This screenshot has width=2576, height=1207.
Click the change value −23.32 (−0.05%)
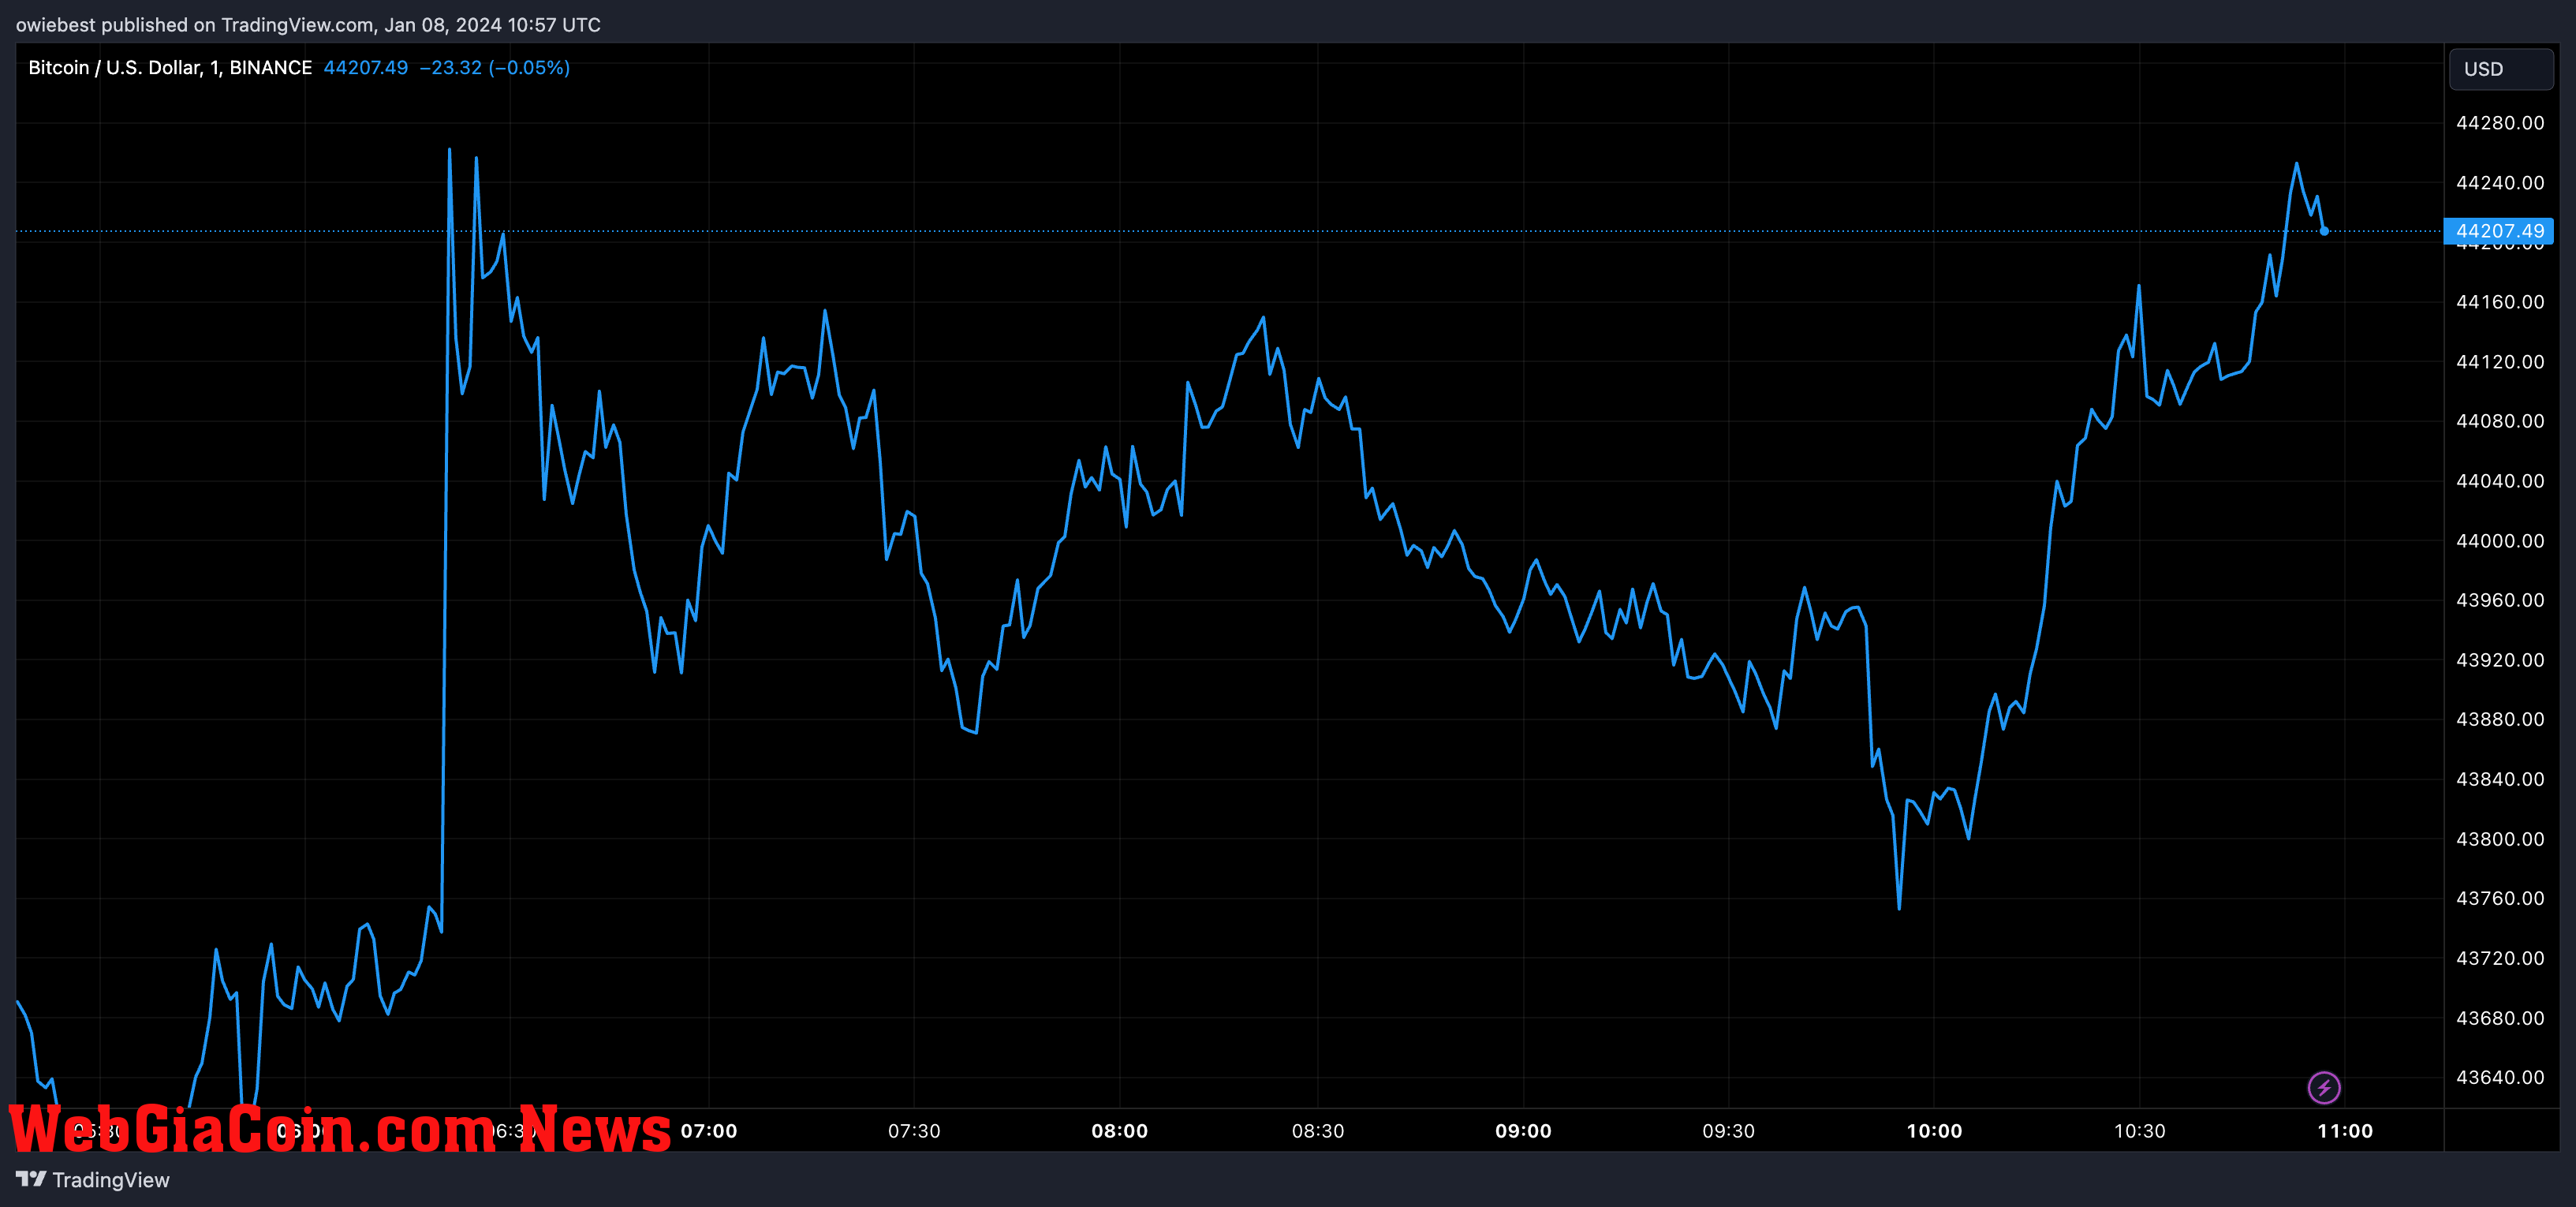[x=494, y=67]
